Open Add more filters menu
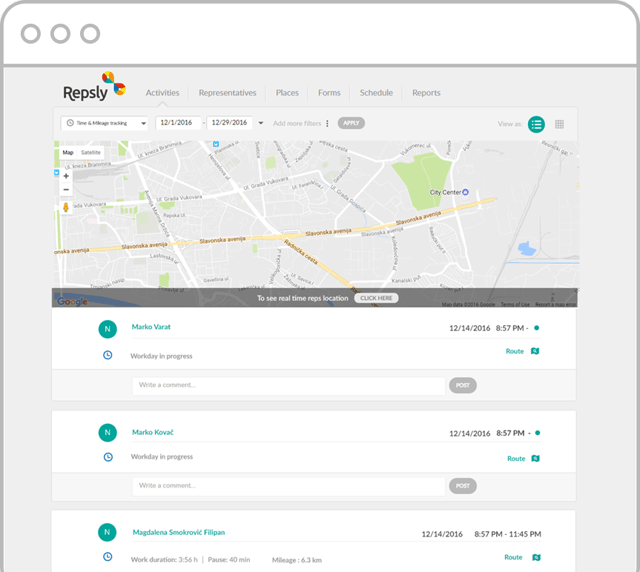640x572 pixels. click(x=301, y=123)
